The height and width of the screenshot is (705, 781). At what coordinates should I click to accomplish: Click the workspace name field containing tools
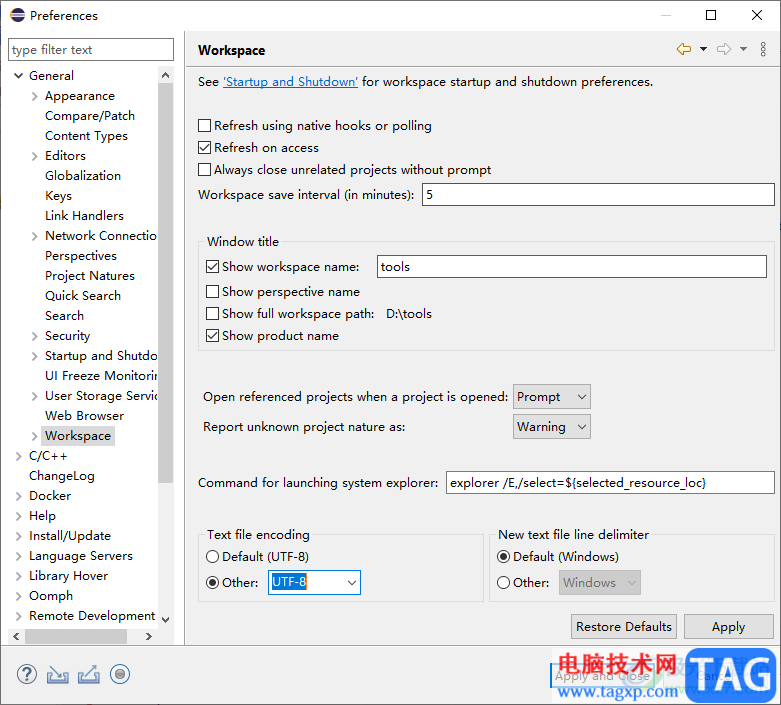571,267
